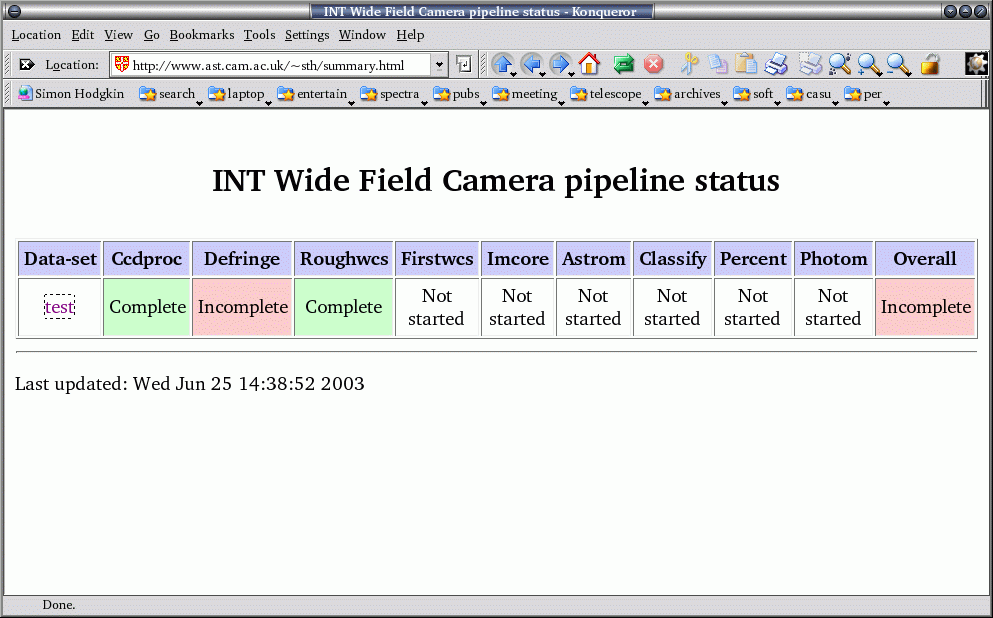993x618 pixels.
Task: Click the green Reload icon
Action: [x=624, y=65]
